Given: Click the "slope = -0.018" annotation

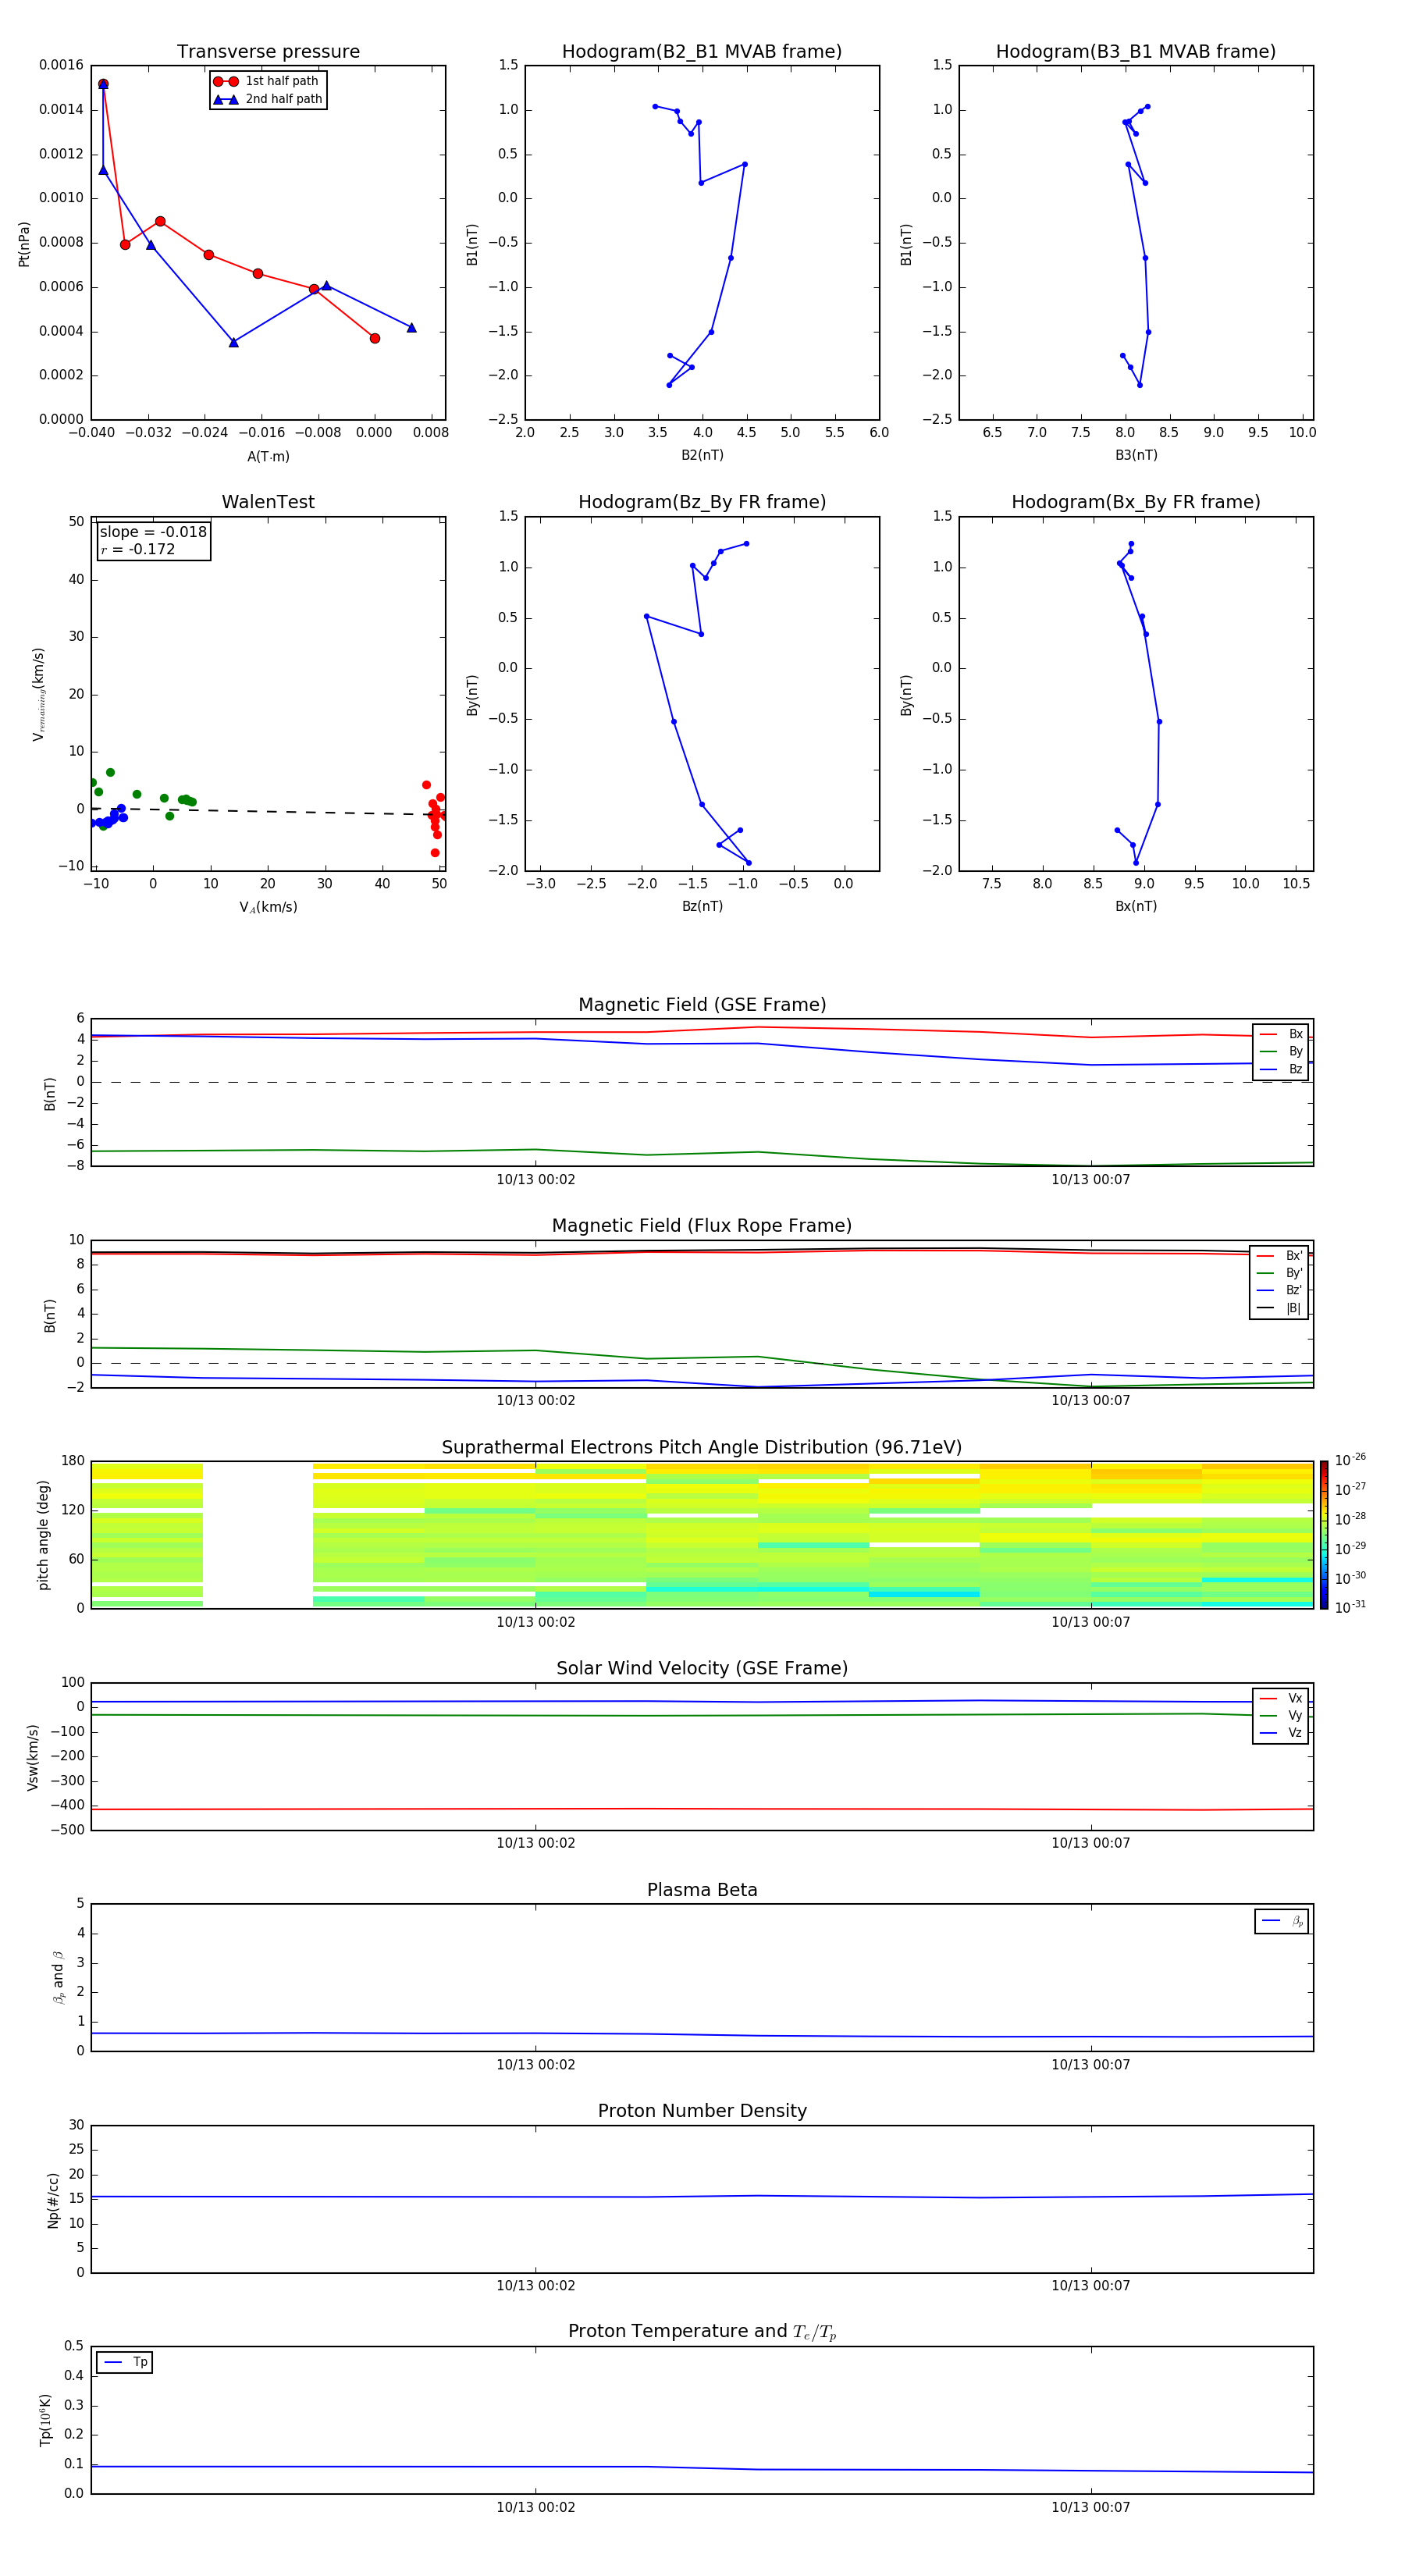Looking at the screenshot, I should 153,532.
